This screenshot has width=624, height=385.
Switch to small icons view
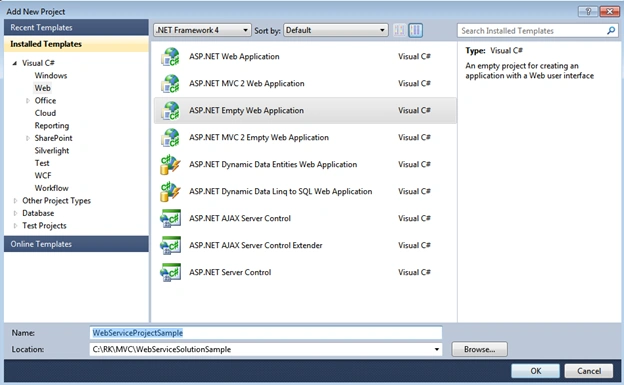tap(399, 30)
